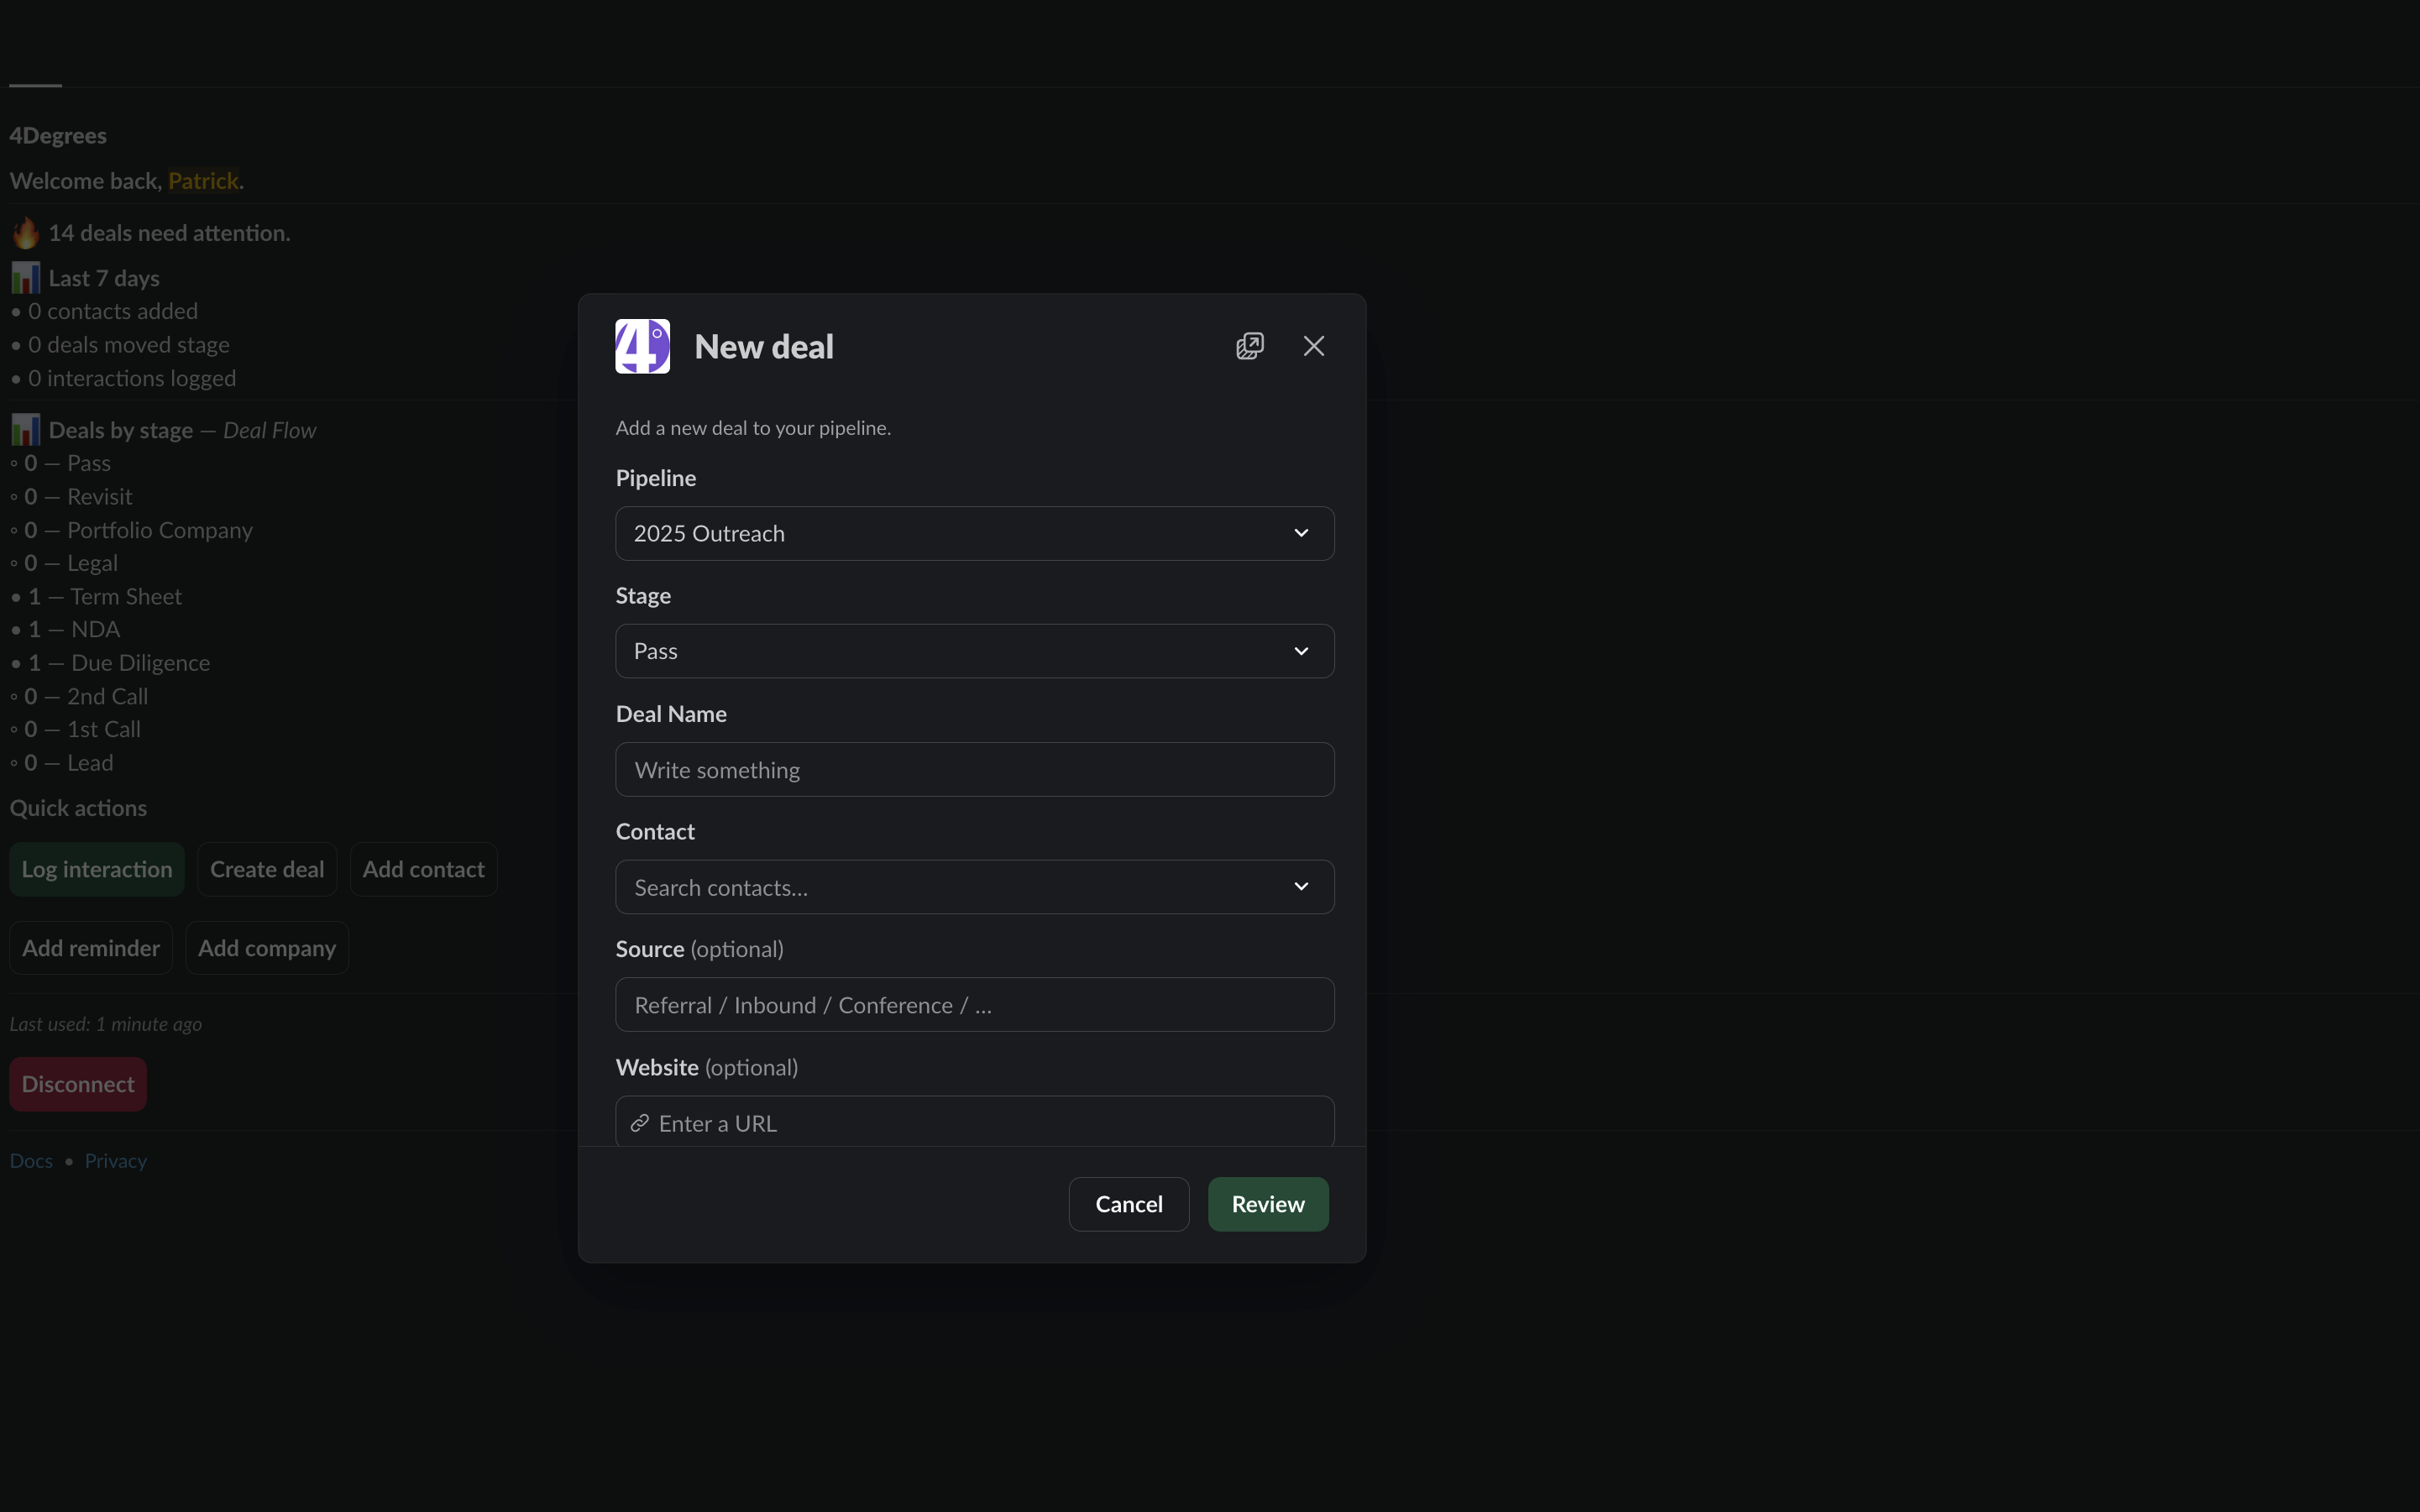Click the '0 contacts added' line
The image size is (2420, 1512).
coord(105,311)
